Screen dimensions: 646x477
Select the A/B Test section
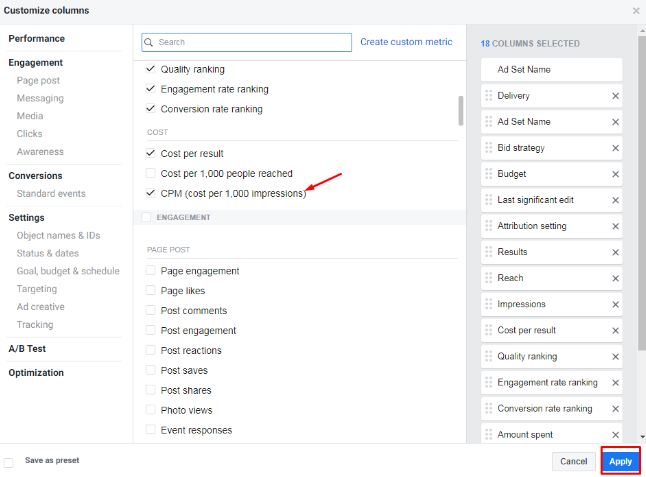tap(27, 349)
